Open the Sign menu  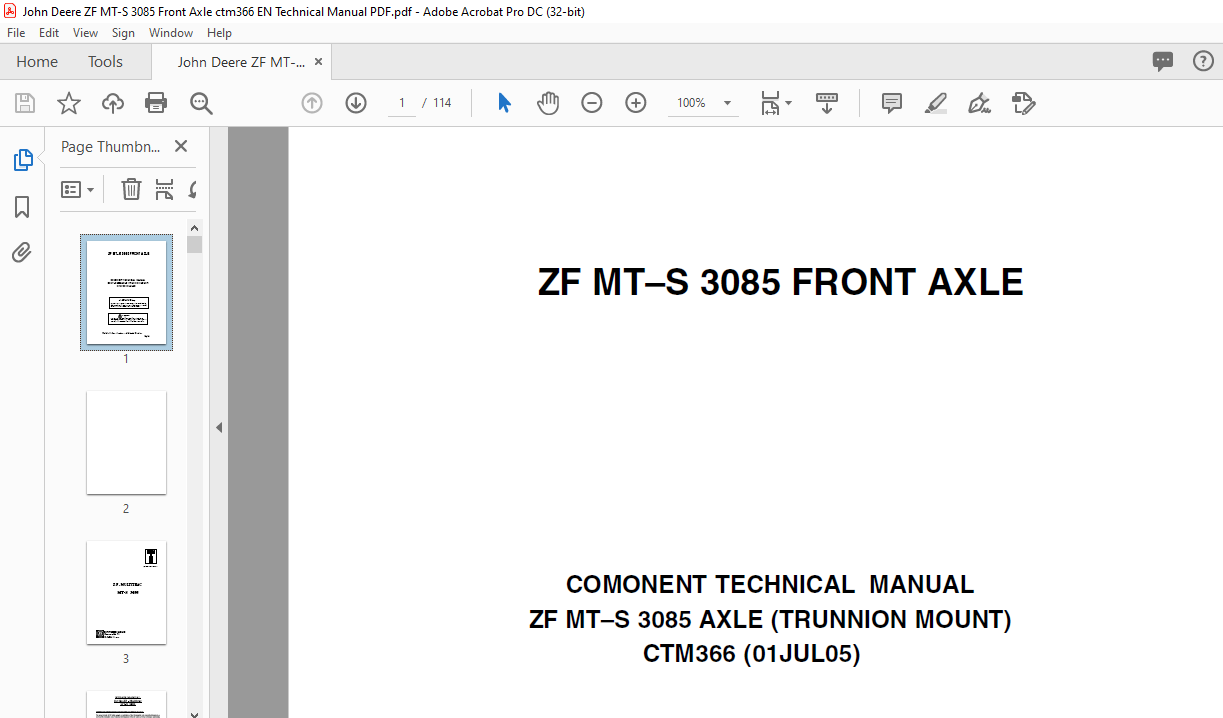click(x=123, y=33)
